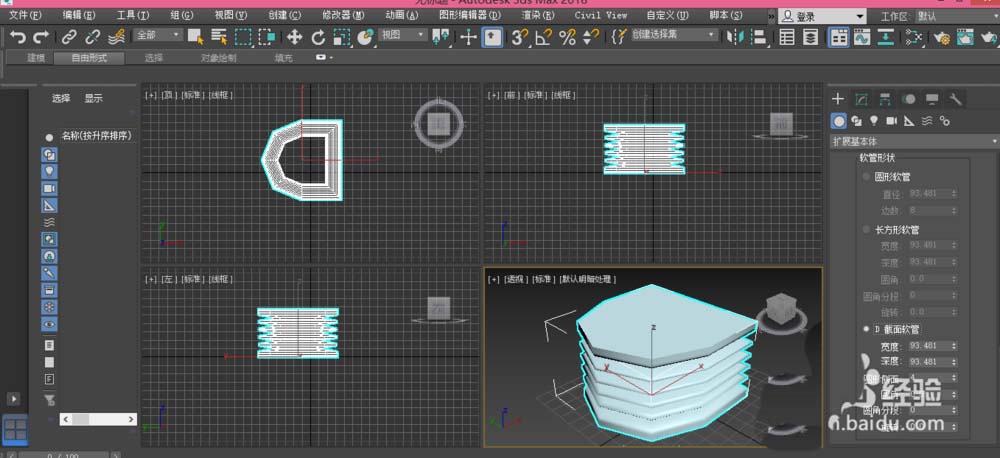Toggle the Angle Snap tool
The image size is (1000, 458).
coord(543,36)
